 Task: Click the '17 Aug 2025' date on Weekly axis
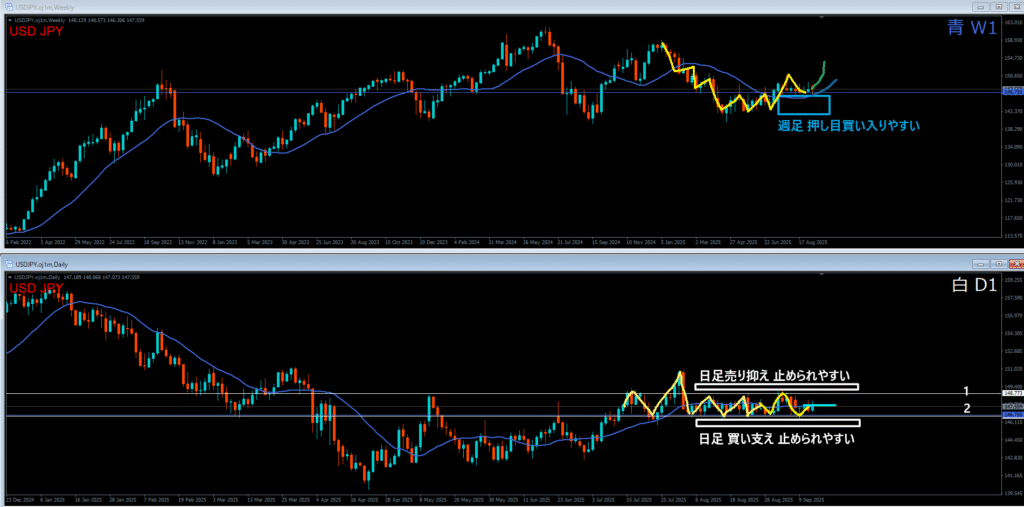pos(814,242)
